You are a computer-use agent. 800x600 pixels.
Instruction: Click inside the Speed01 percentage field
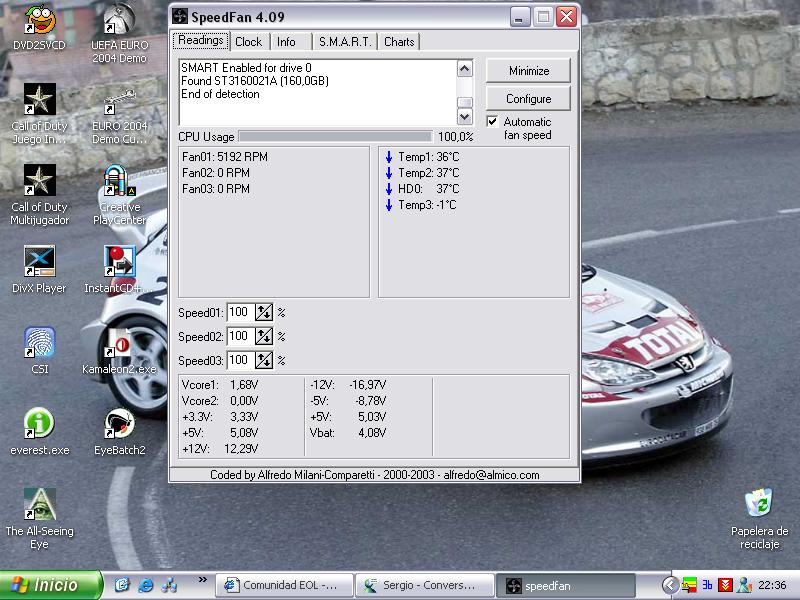tap(240, 313)
